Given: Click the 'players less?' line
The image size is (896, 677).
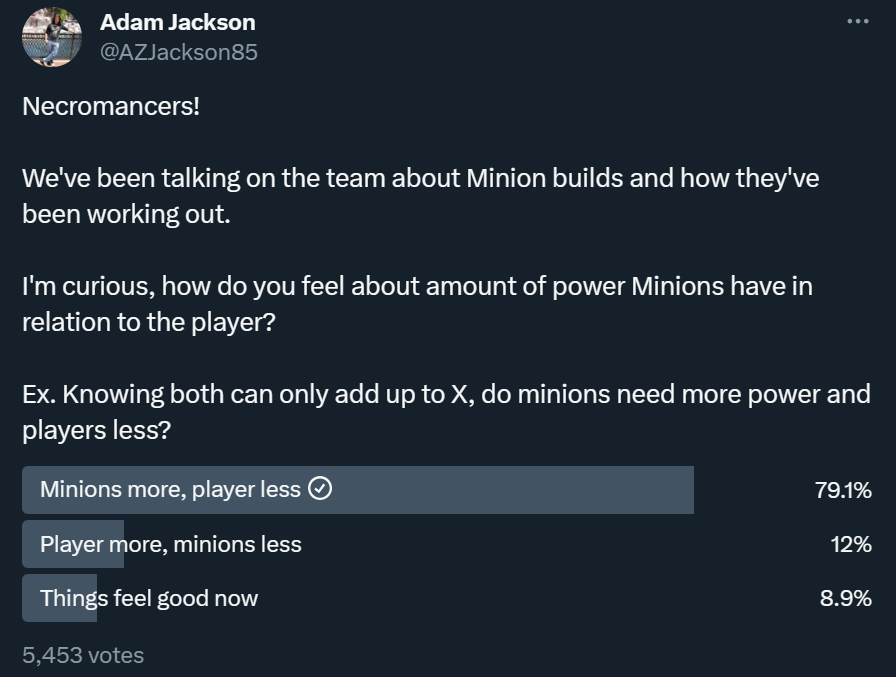Looking at the screenshot, I should click(92, 430).
